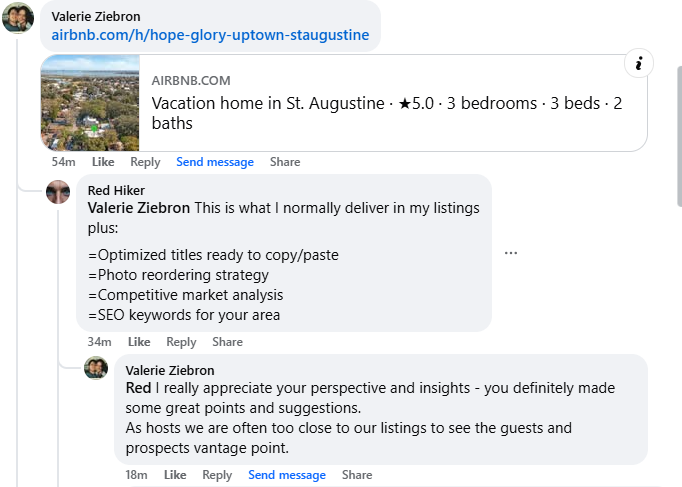Open Red Hiker's profile avatar

pyautogui.click(x=58, y=192)
